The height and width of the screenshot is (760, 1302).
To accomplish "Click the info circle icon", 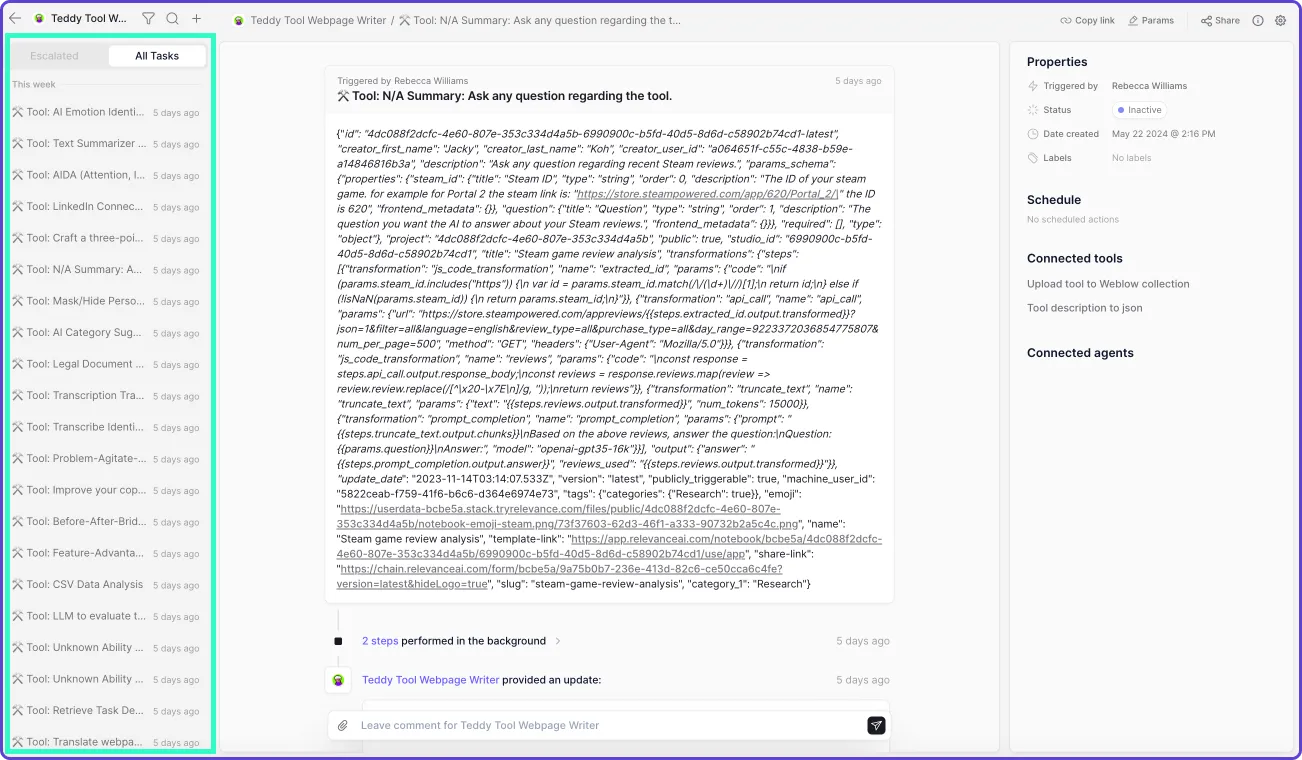I will [x=1258, y=20].
